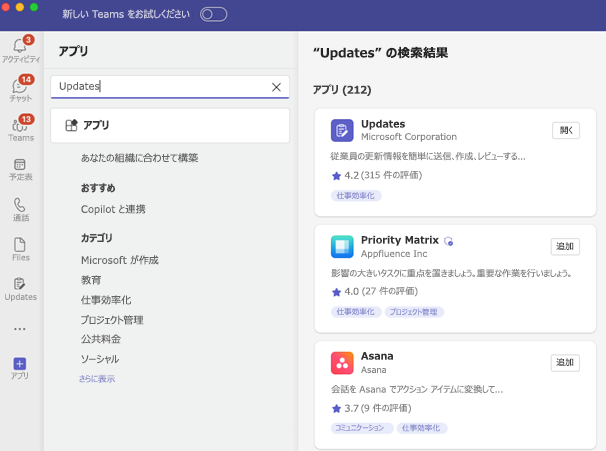Click 追加 button for Priority Matrix
The image size is (606, 451).
pyautogui.click(x=565, y=247)
